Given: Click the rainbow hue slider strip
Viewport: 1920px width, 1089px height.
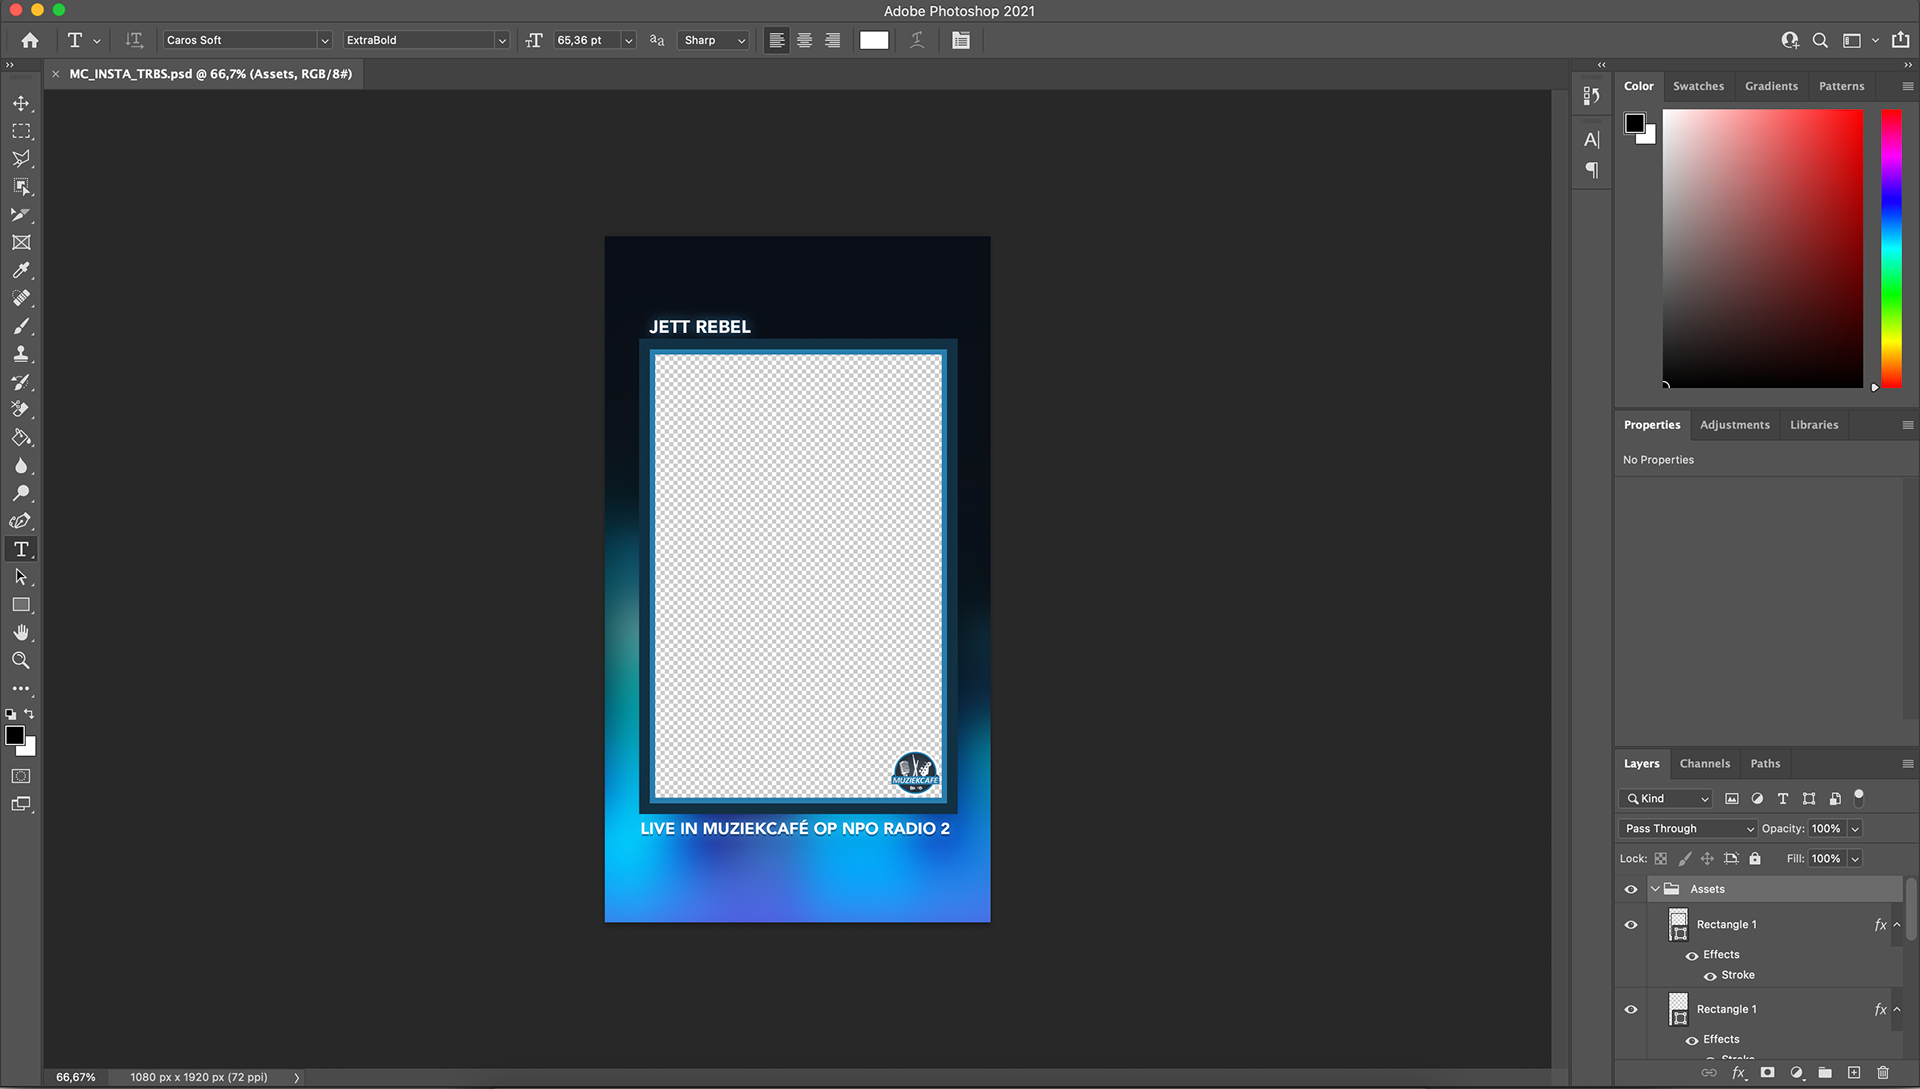Looking at the screenshot, I should point(1891,248).
